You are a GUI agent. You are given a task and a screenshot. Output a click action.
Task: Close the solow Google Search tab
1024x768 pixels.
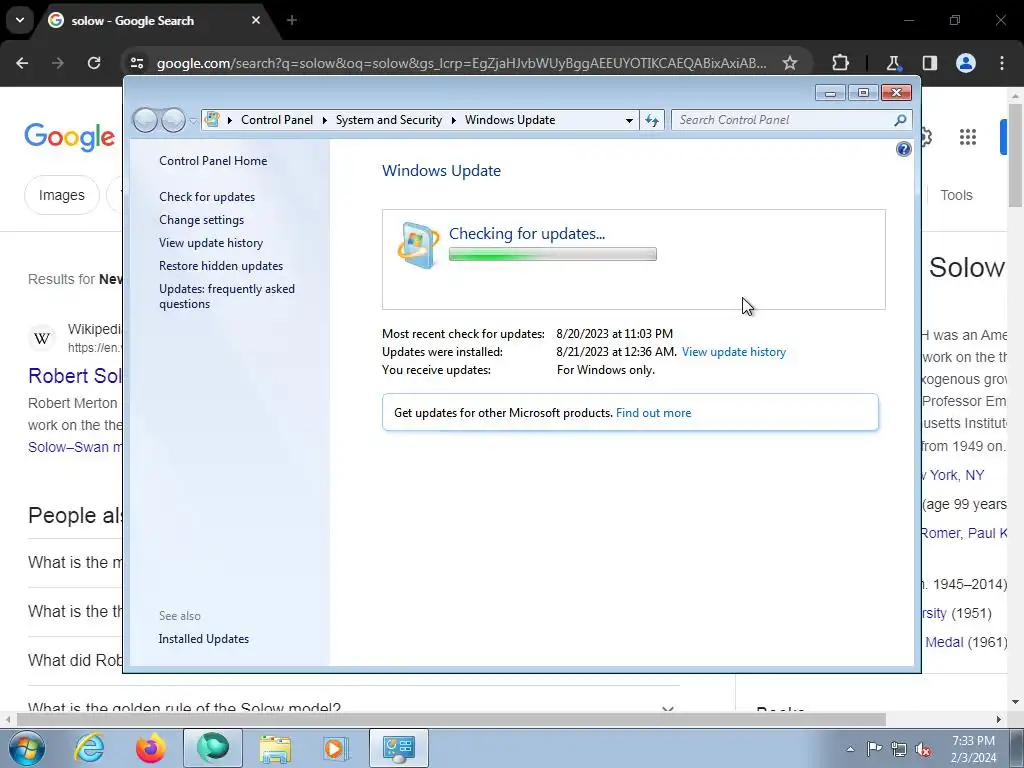click(256, 20)
